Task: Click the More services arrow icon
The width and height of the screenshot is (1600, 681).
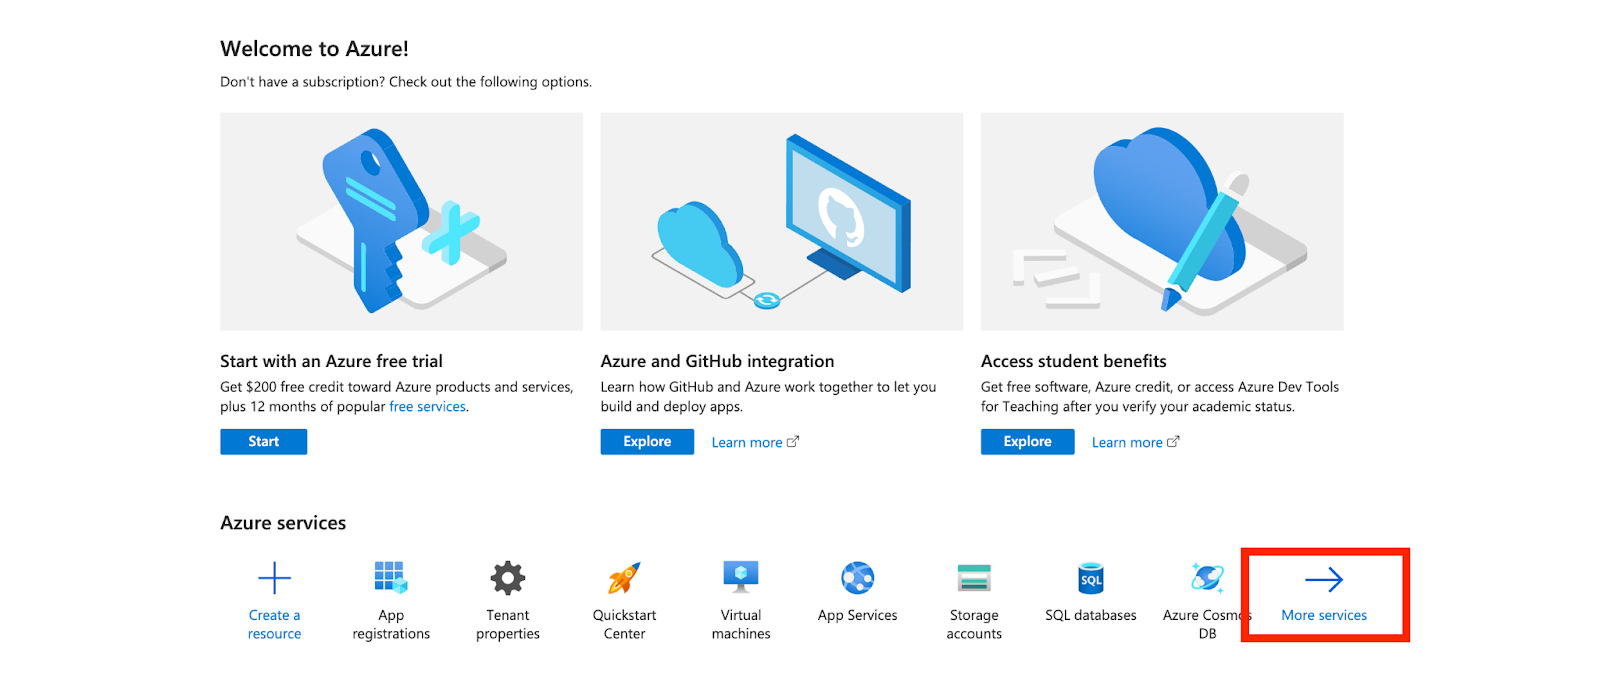Action: 1324,579
